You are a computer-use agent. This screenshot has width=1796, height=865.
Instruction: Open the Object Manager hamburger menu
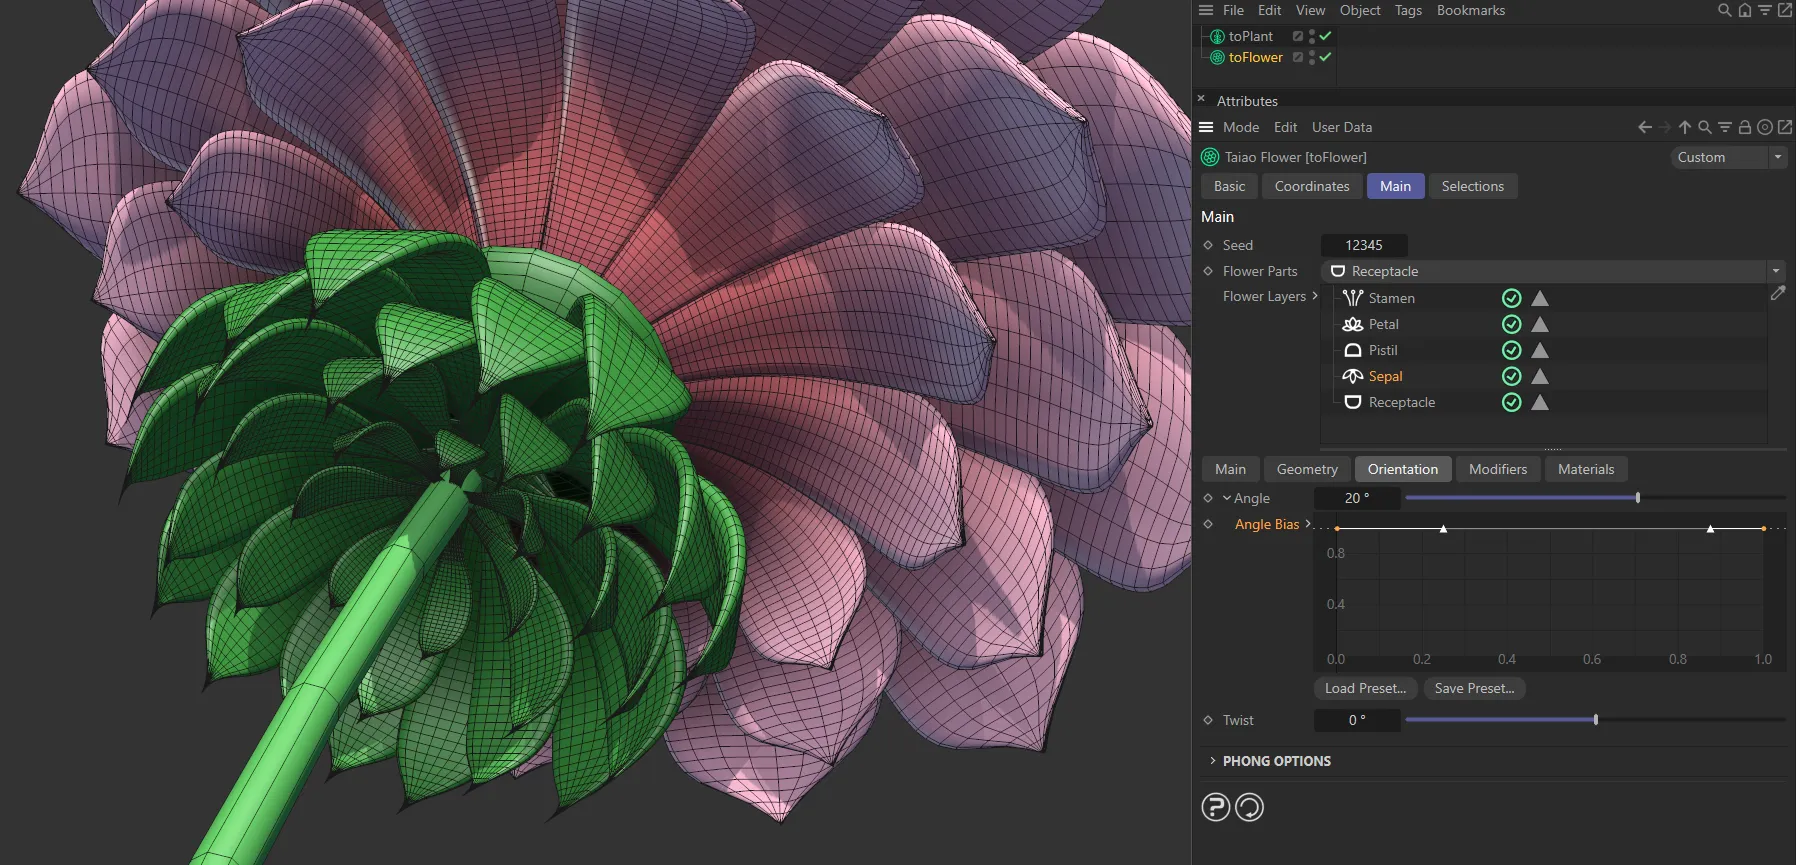tap(1206, 10)
